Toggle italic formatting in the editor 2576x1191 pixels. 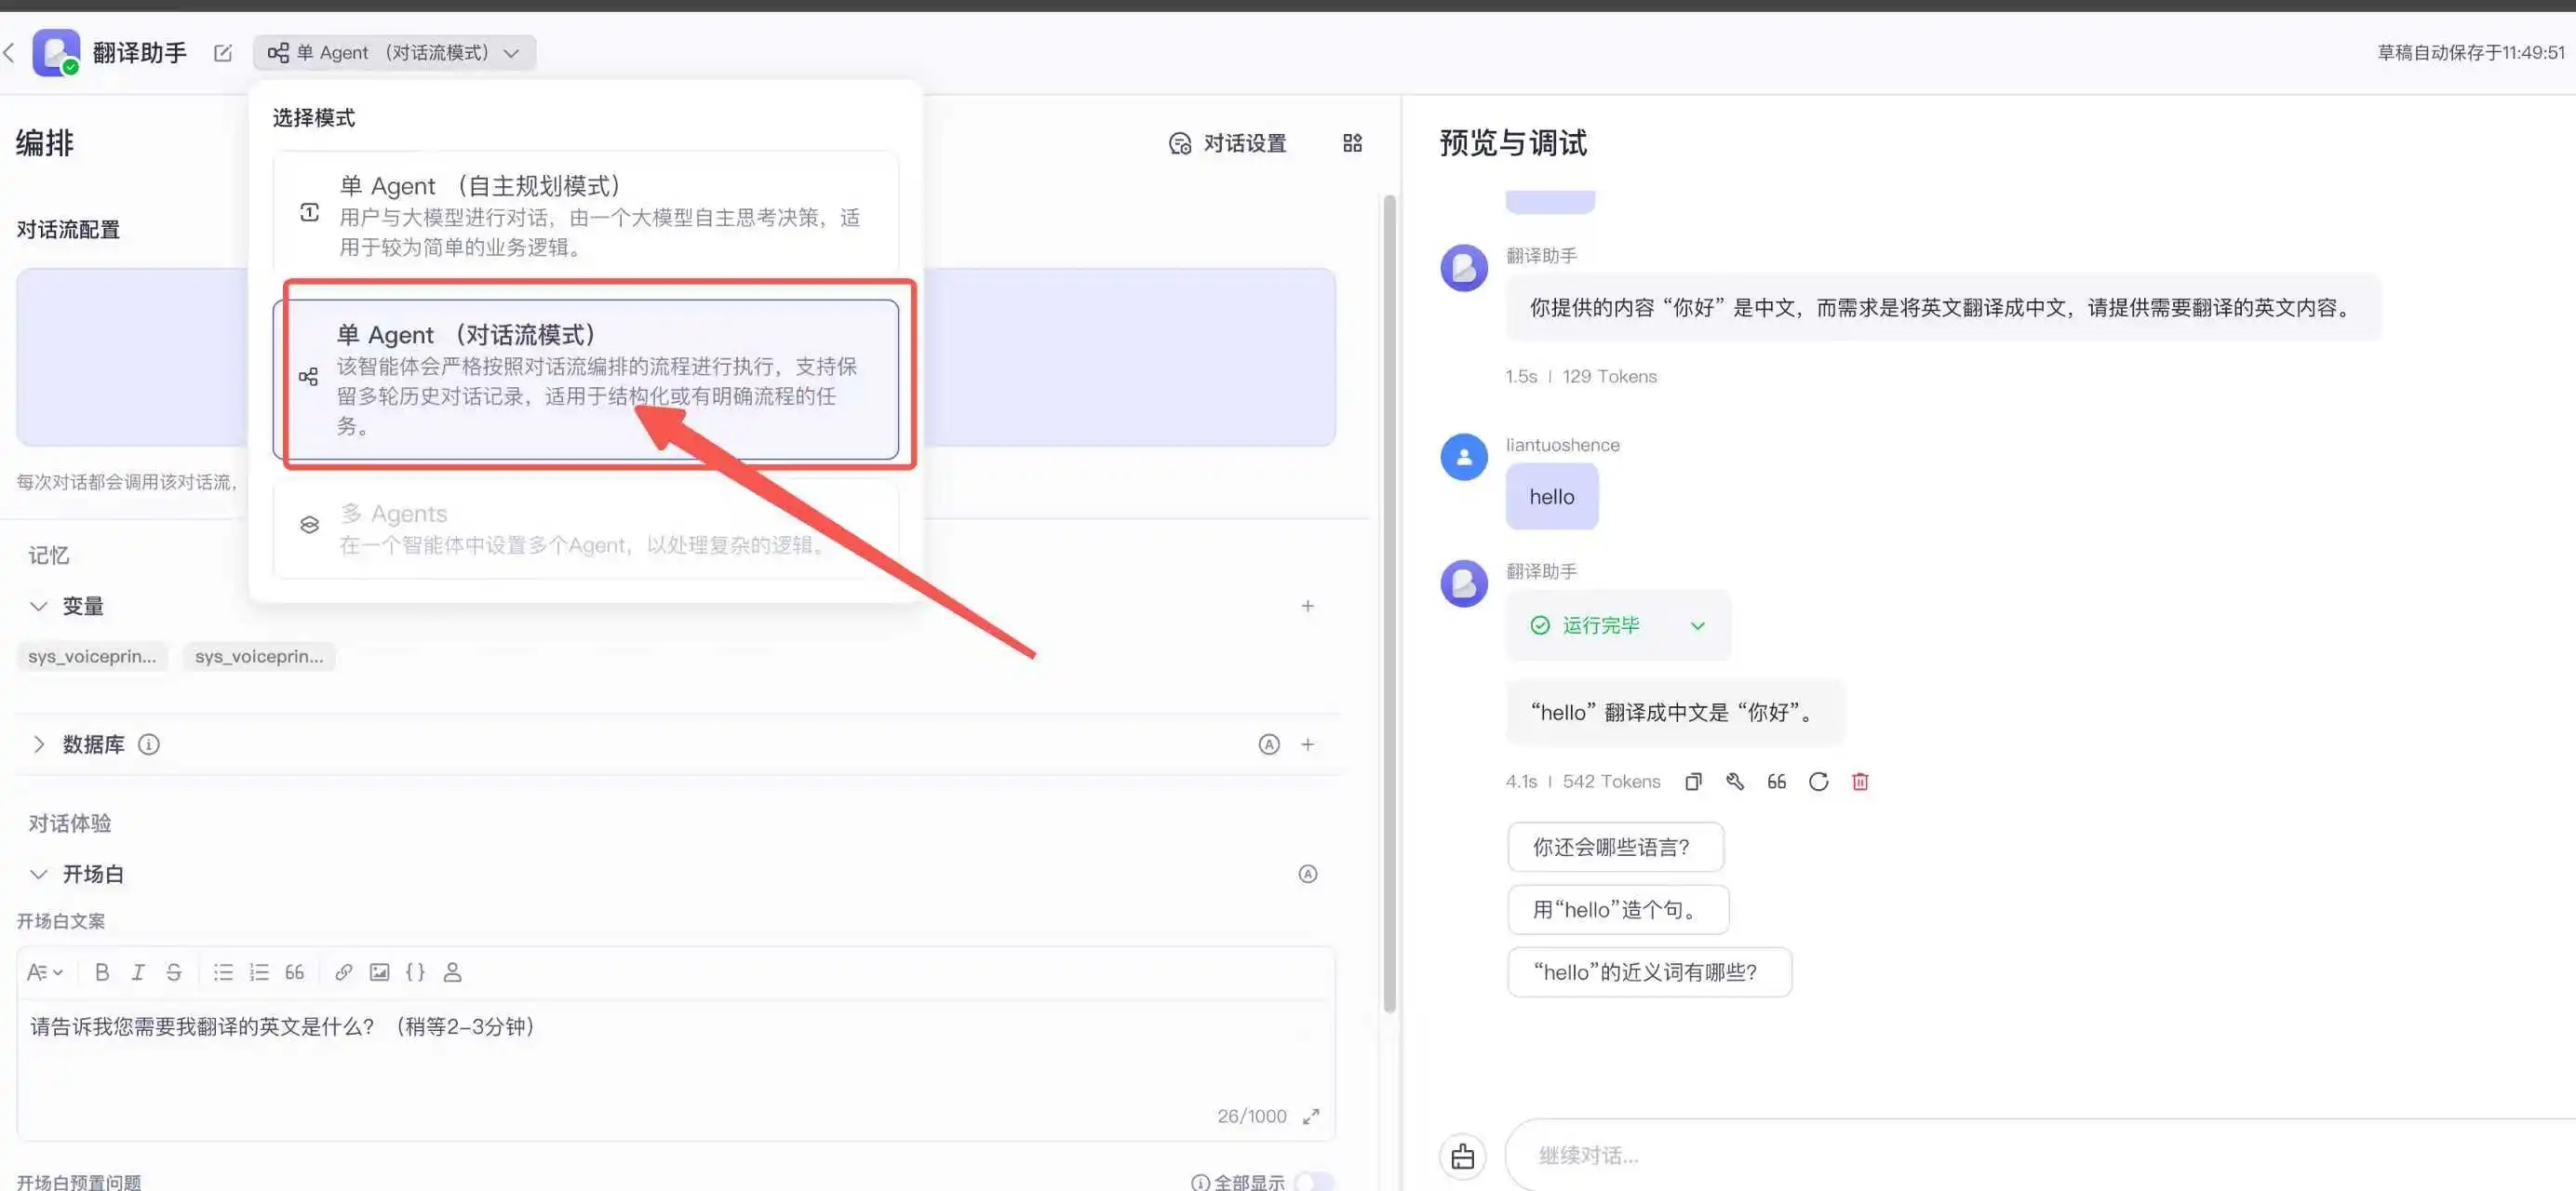[x=138, y=972]
